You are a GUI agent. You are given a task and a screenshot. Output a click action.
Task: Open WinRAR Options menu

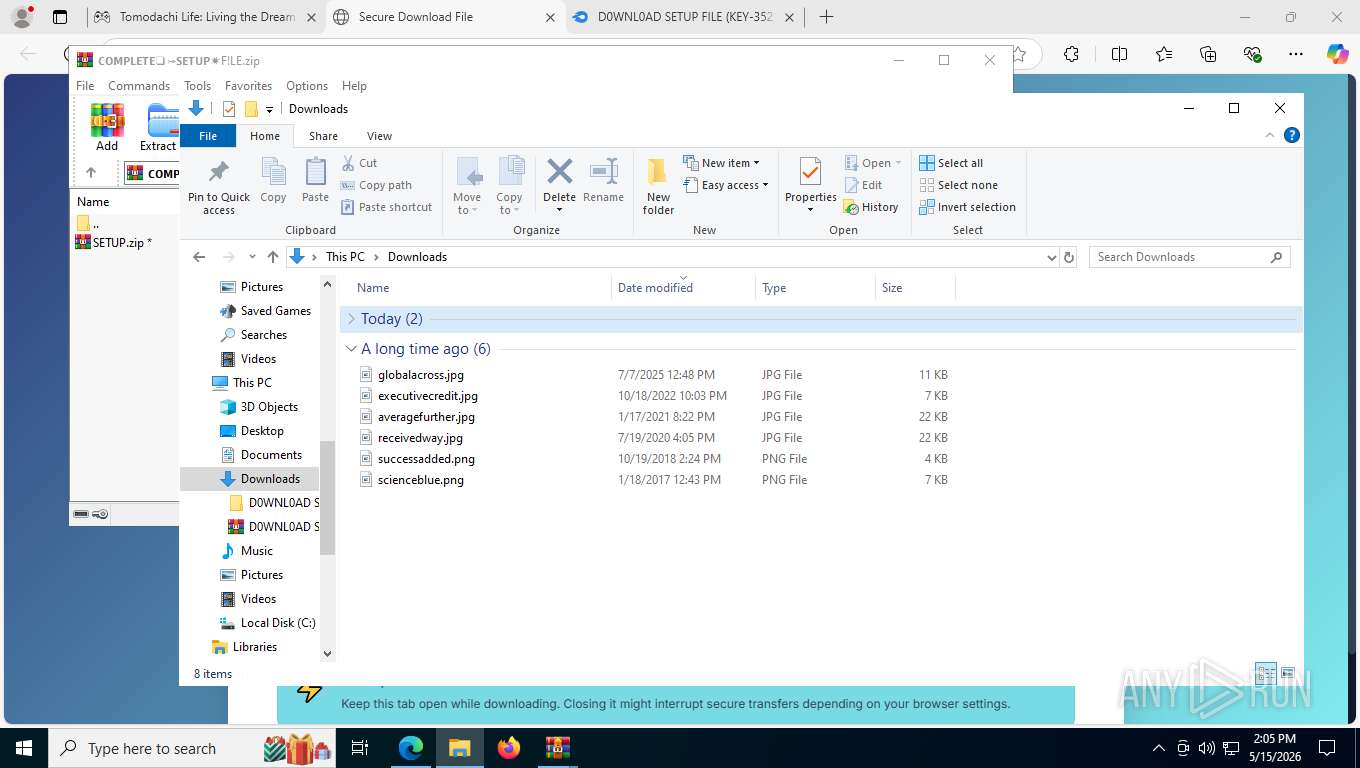pyautogui.click(x=307, y=86)
